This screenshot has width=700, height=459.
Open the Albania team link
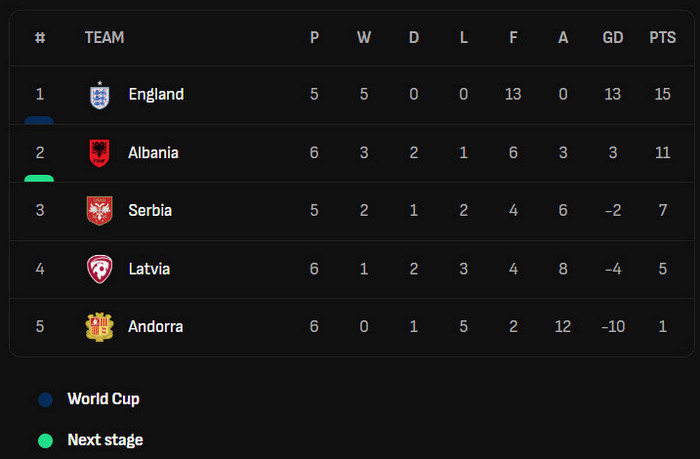153,153
